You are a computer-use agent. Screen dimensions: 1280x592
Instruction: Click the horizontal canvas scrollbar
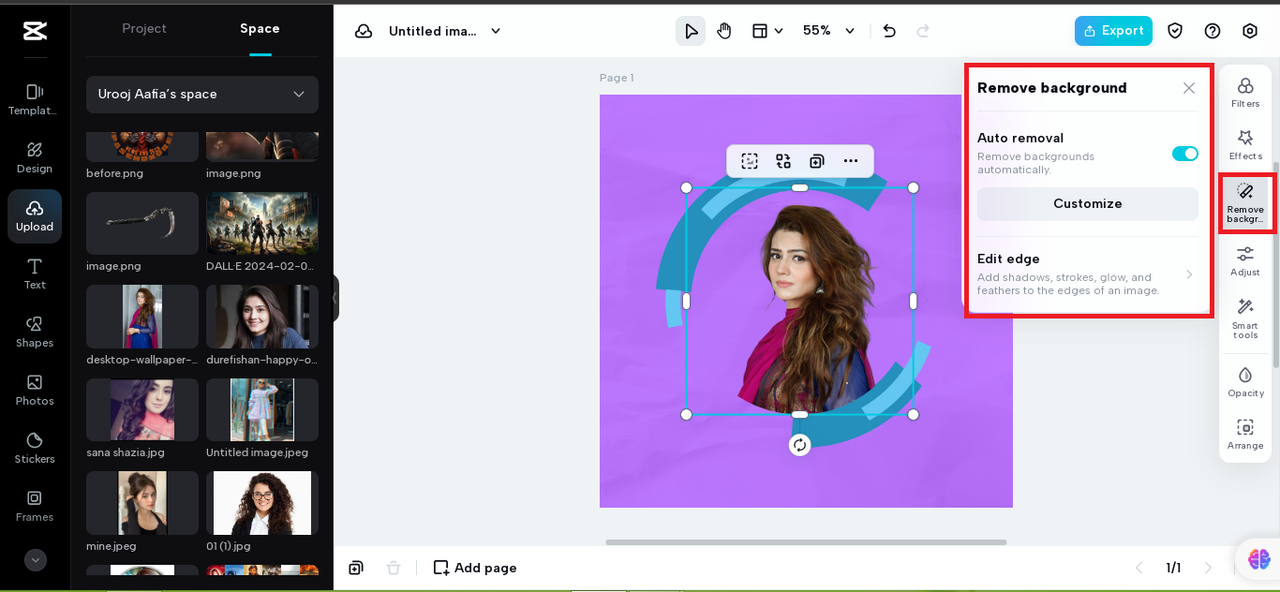click(805, 542)
